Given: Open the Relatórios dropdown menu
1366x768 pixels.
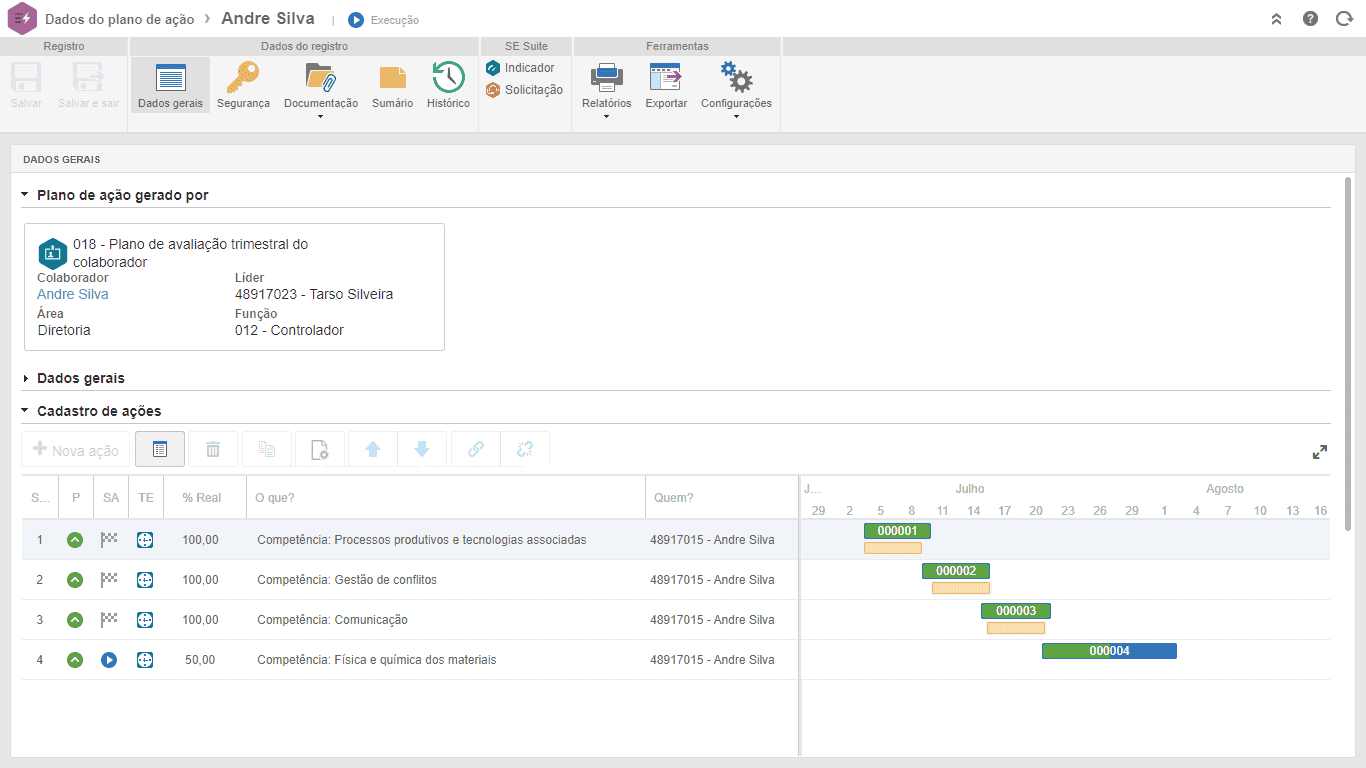Looking at the screenshot, I should 607,90.
